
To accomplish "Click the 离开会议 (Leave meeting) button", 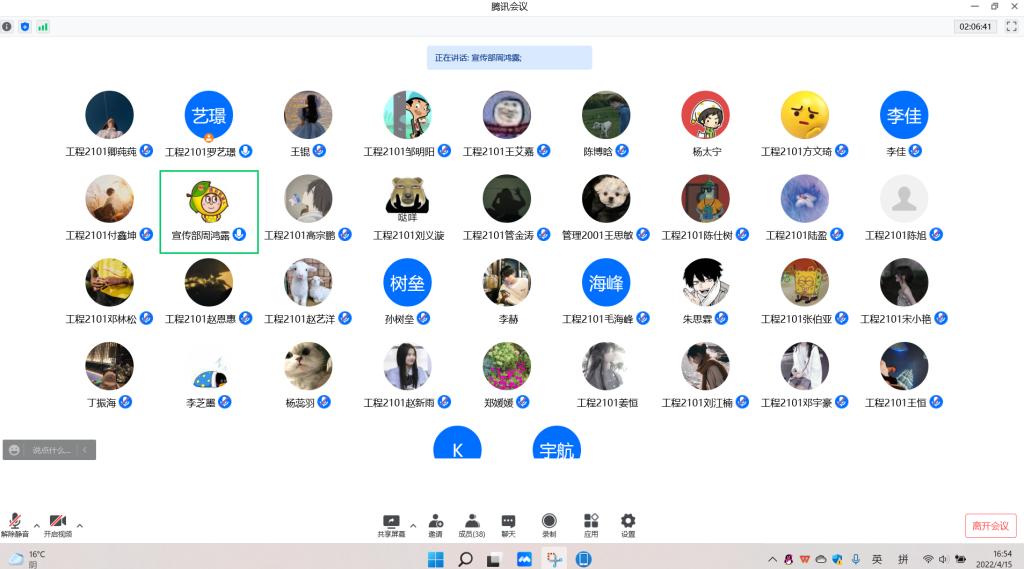I will click(990, 526).
